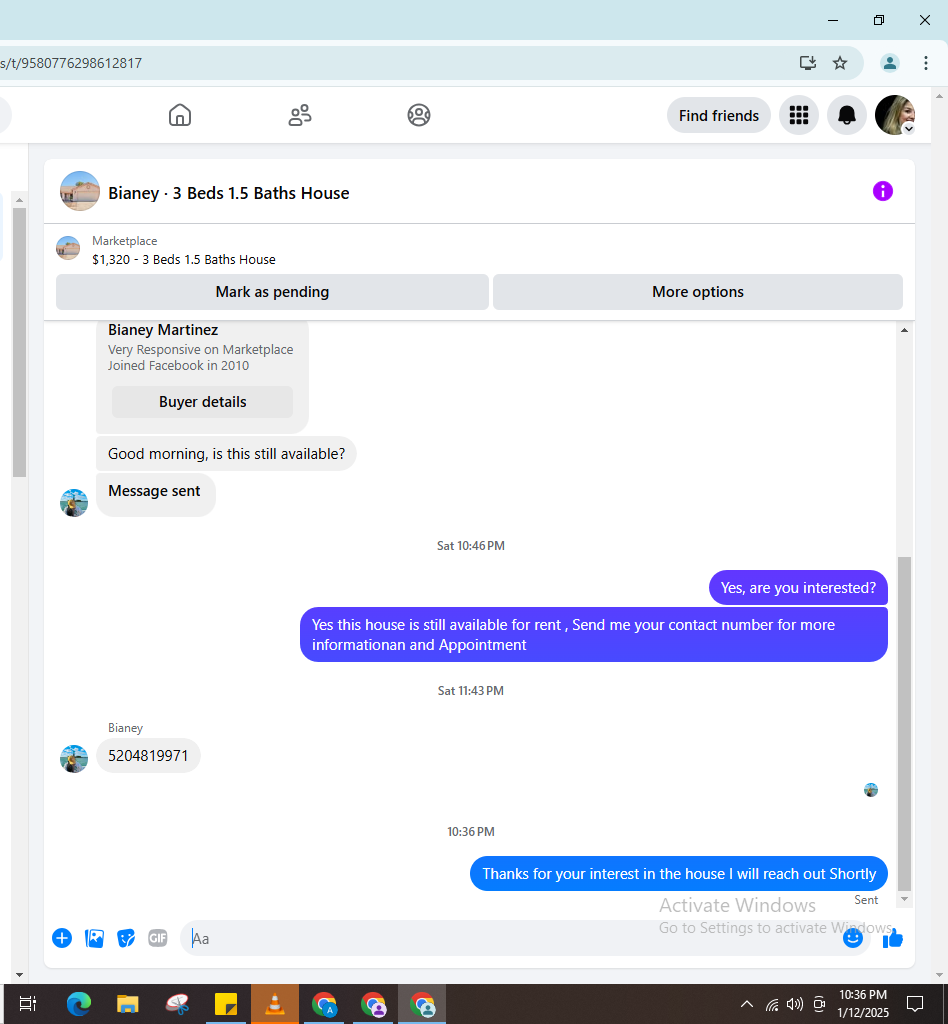948x1024 pixels.
Task: Open Buyer details
Action: [x=202, y=402]
